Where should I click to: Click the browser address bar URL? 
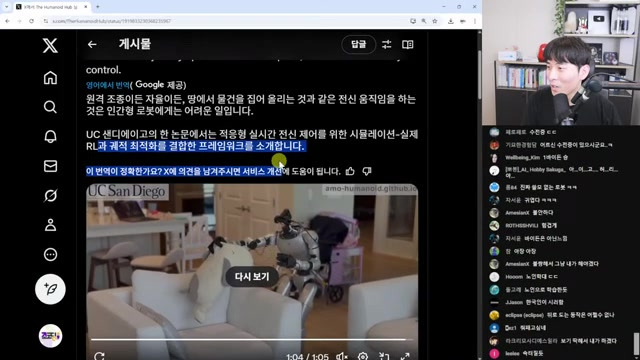point(111,21)
